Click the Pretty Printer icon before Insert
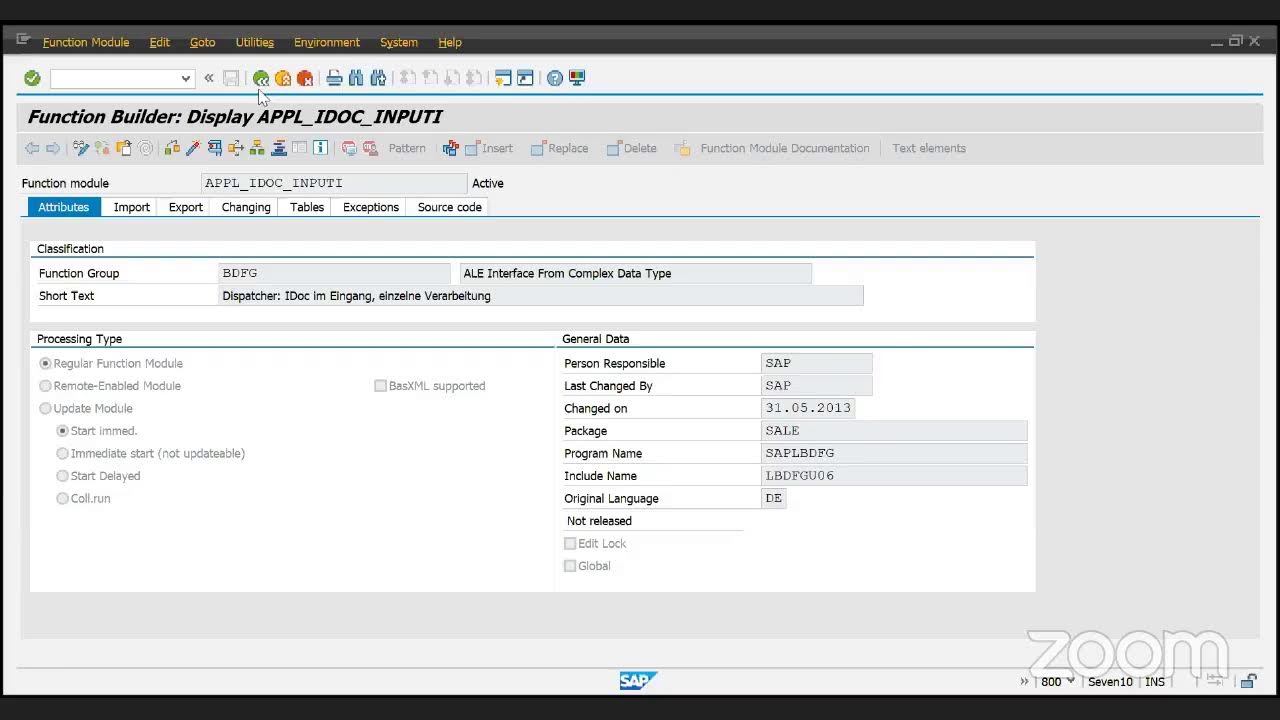 [451, 148]
